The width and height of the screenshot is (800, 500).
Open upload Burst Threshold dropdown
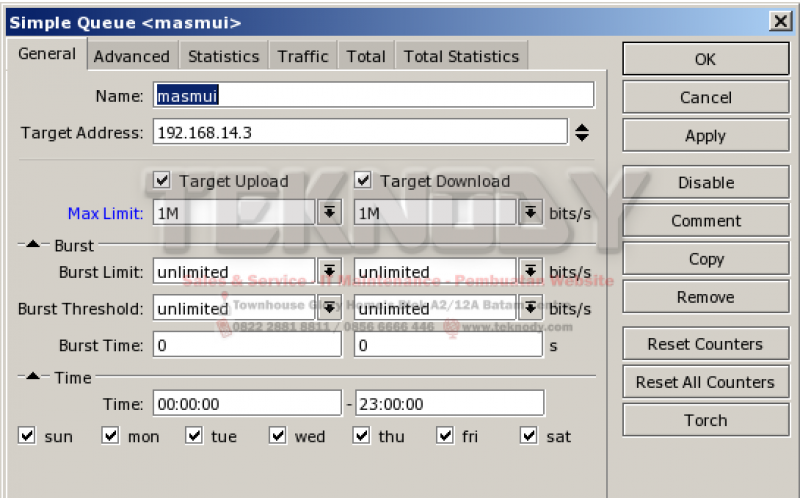[x=330, y=308]
